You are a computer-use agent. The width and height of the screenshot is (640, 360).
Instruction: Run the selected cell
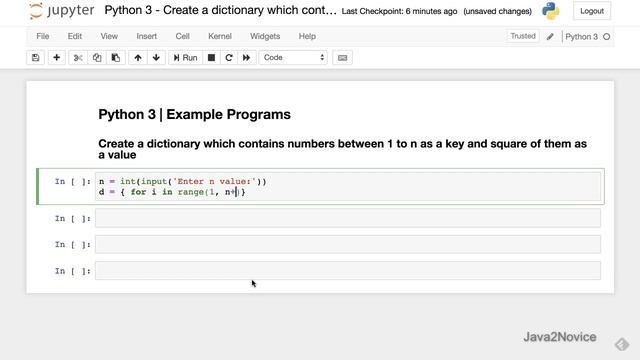pyautogui.click(x=185, y=58)
